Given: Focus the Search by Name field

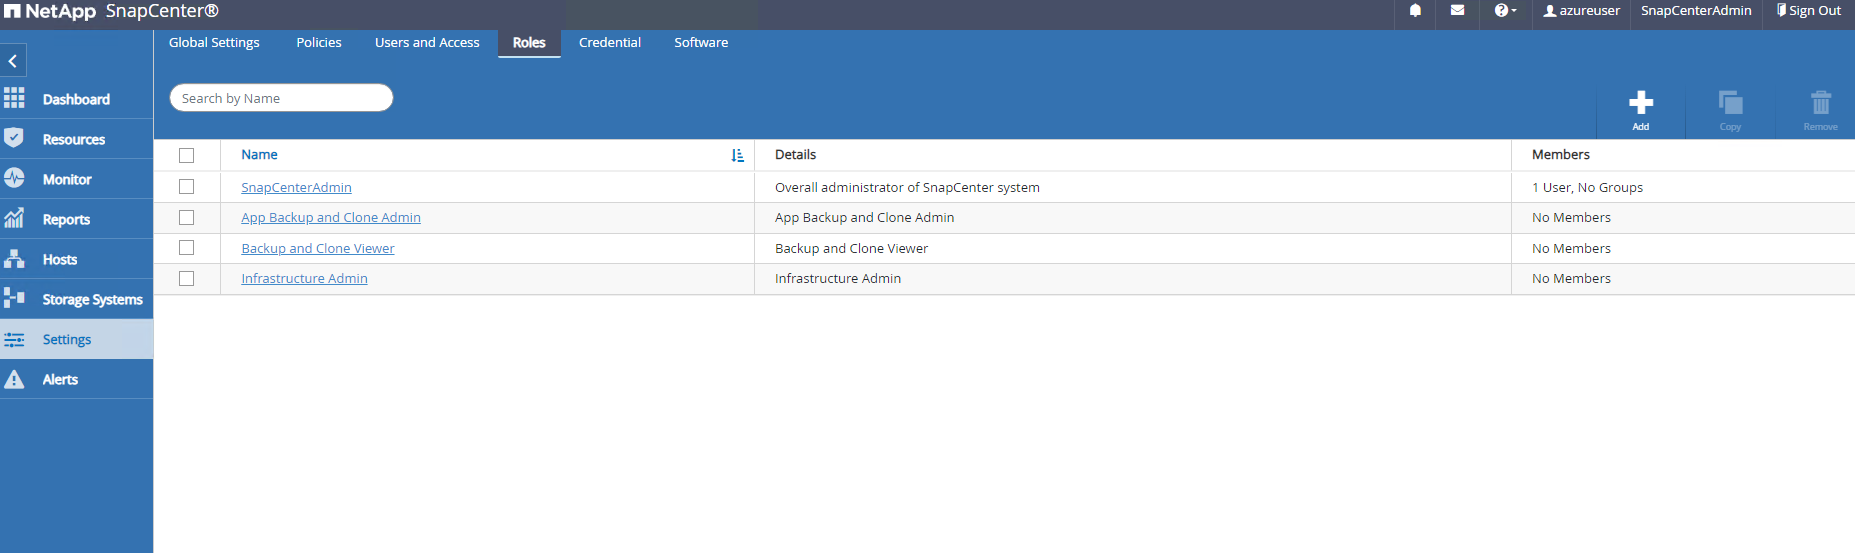Looking at the screenshot, I should pyautogui.click(x=281, y=98).
